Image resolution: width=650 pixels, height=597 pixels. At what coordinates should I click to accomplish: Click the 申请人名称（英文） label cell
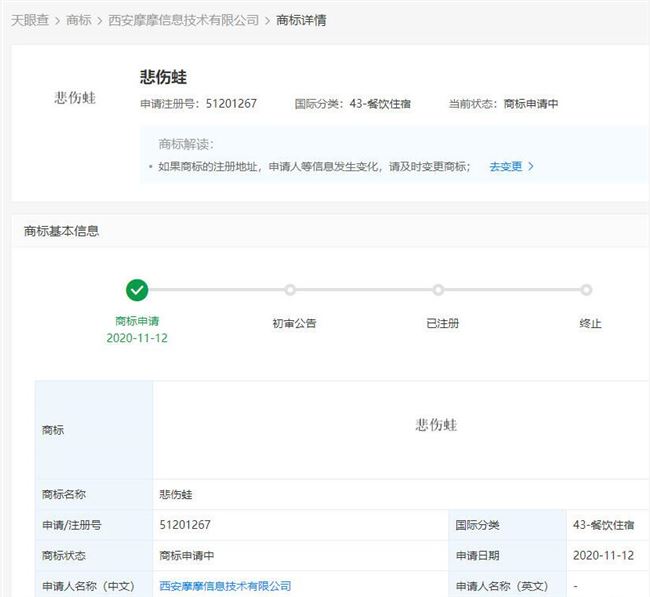point(507,586)
